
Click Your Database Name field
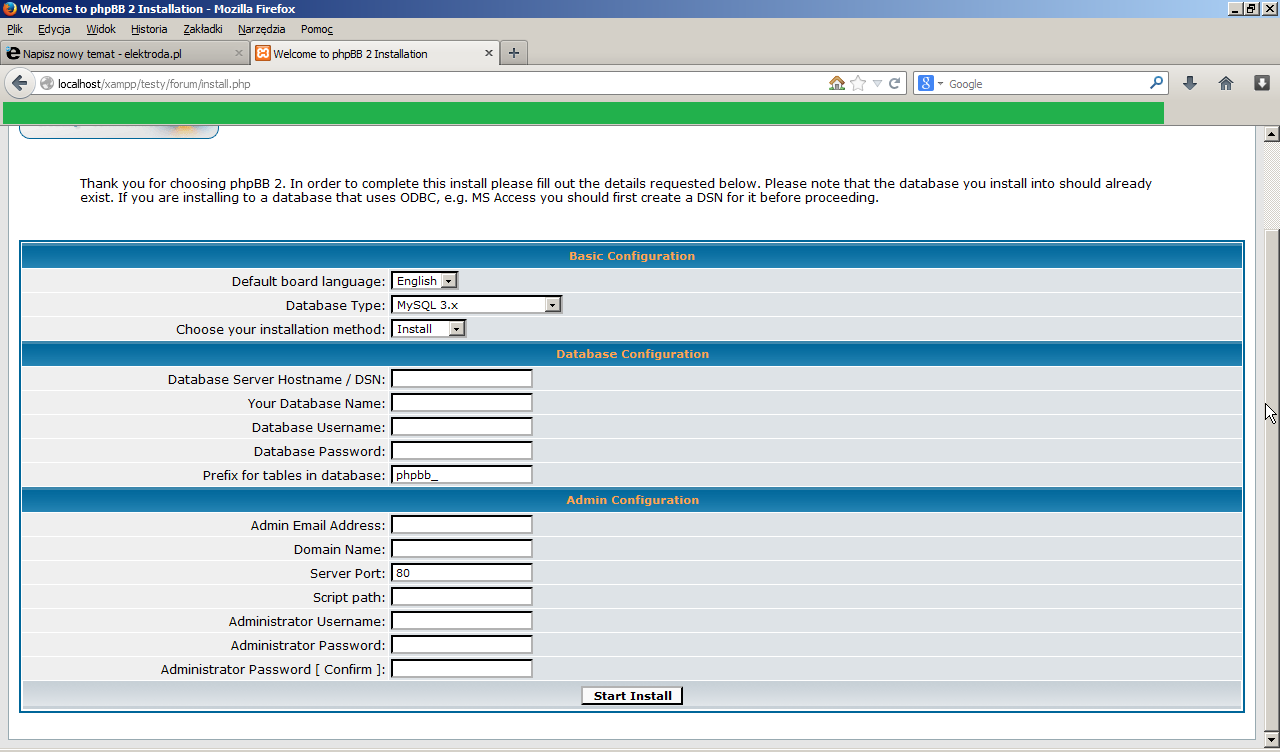pyautogui.click(x=462, y=403)
